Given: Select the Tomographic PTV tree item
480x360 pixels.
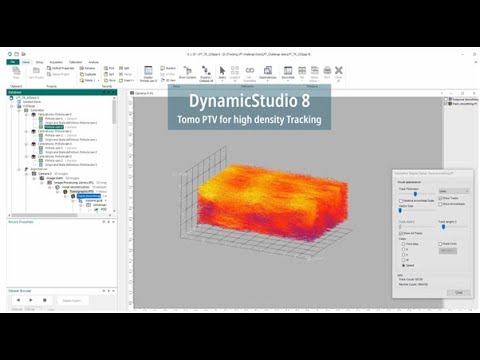Looking at the screenshot, I should 81,192.
